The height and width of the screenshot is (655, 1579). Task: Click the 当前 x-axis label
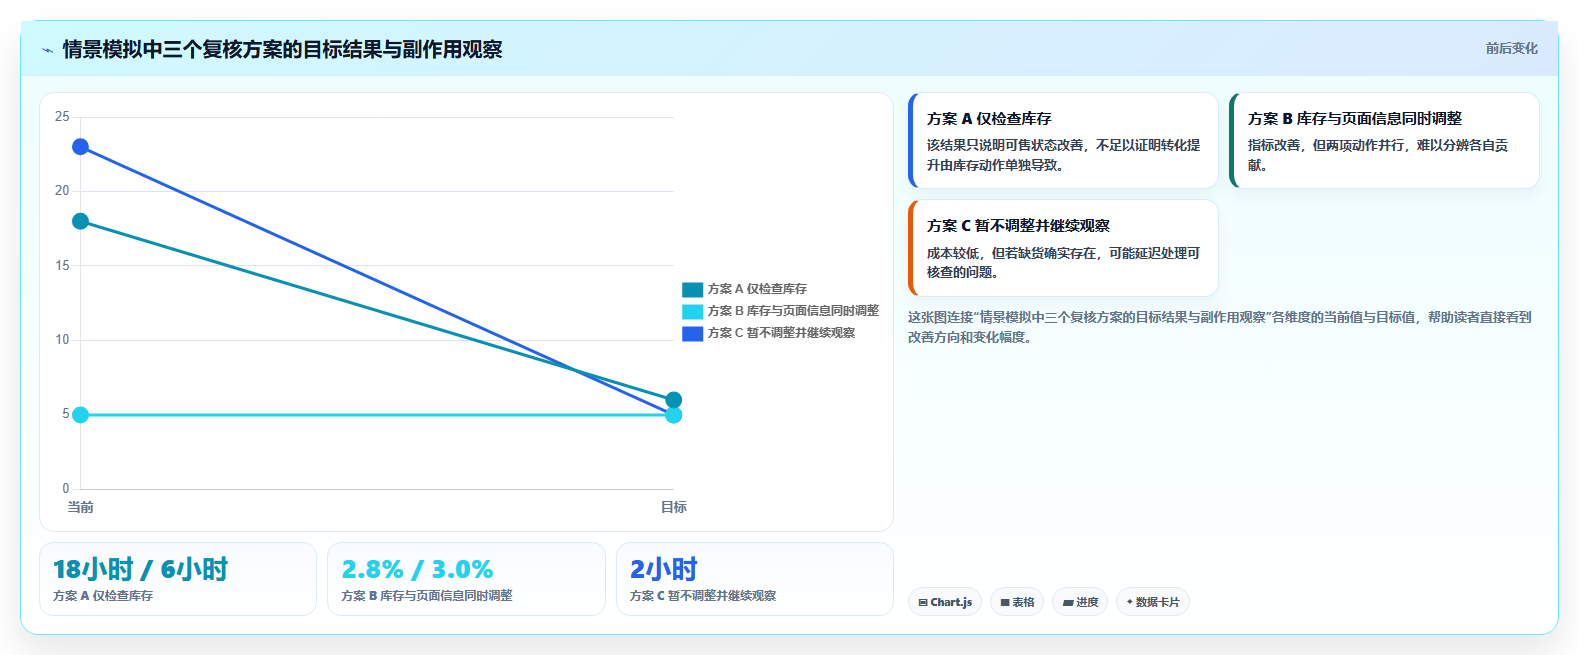click(80, 507)
